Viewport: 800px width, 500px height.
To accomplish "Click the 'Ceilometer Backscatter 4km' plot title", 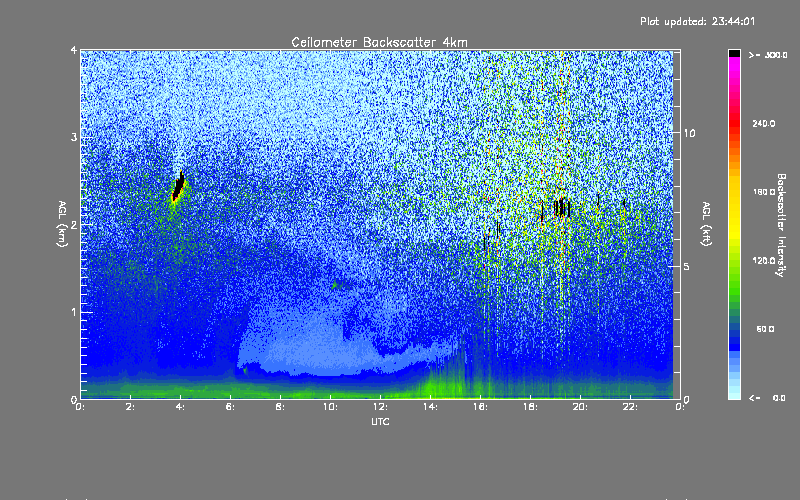I will 379,42.
